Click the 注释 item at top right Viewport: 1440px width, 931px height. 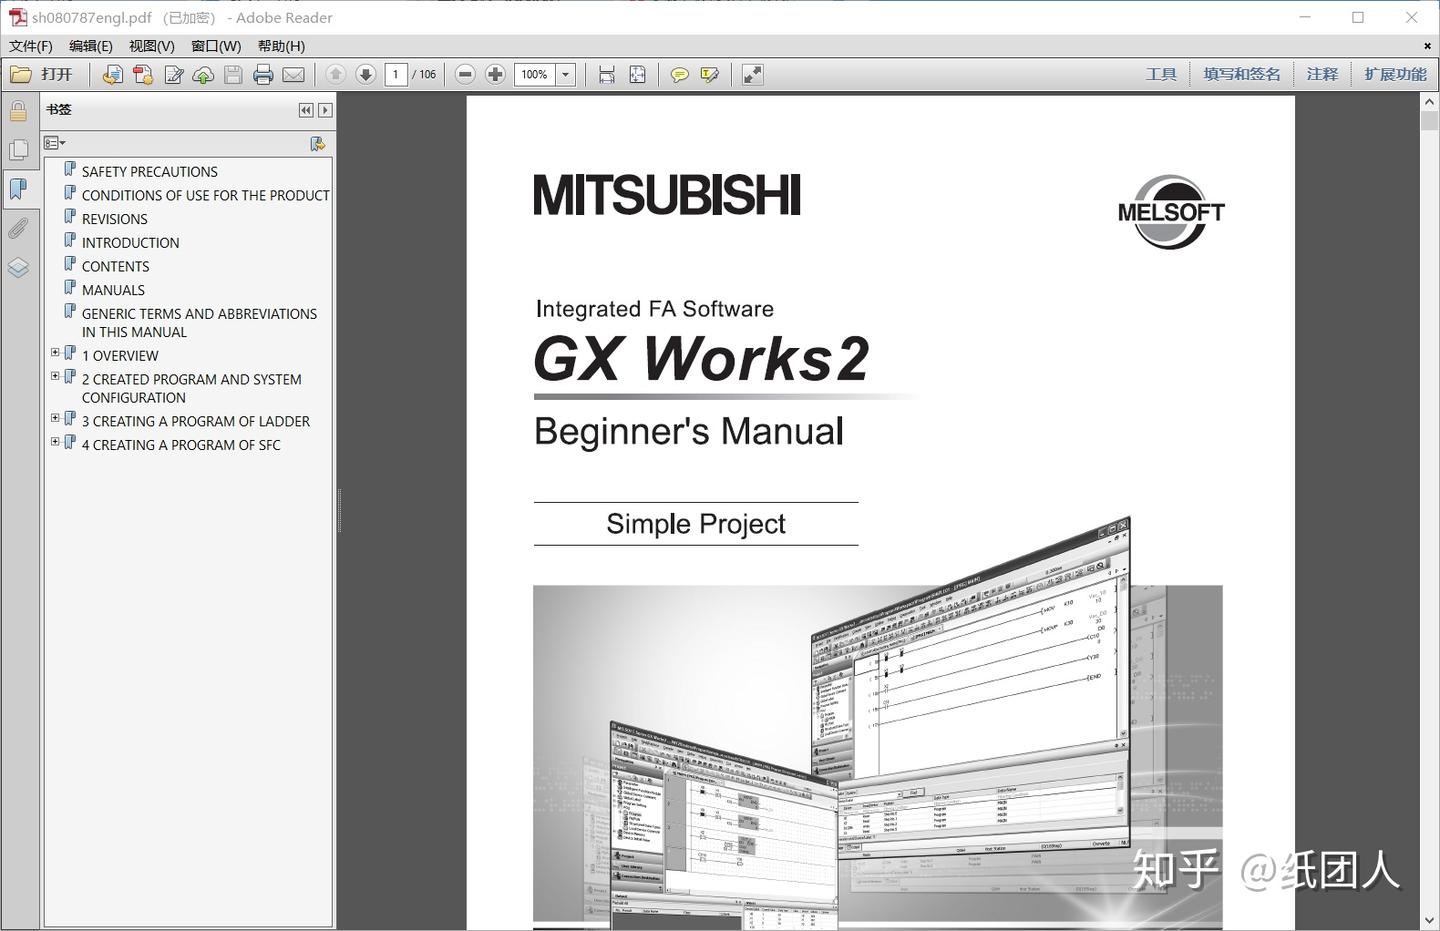point(1322,73)
